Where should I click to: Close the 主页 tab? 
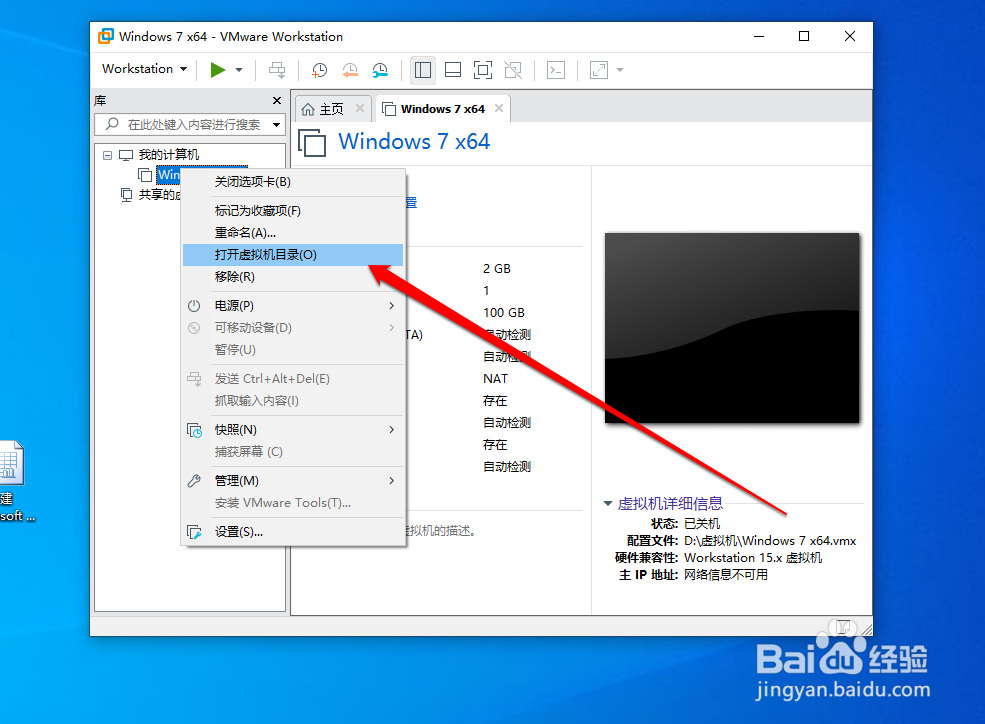pyautogui.click(x=360, y=108)
